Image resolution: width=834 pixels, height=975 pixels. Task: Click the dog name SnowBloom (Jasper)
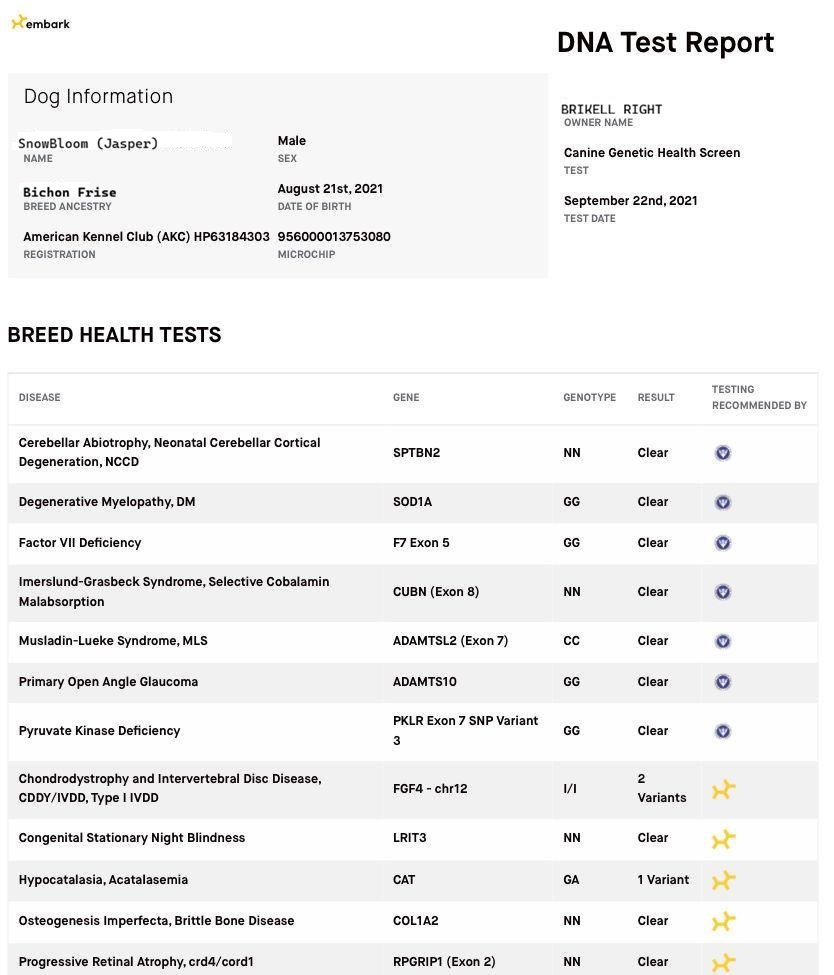[x=88, y=143]
